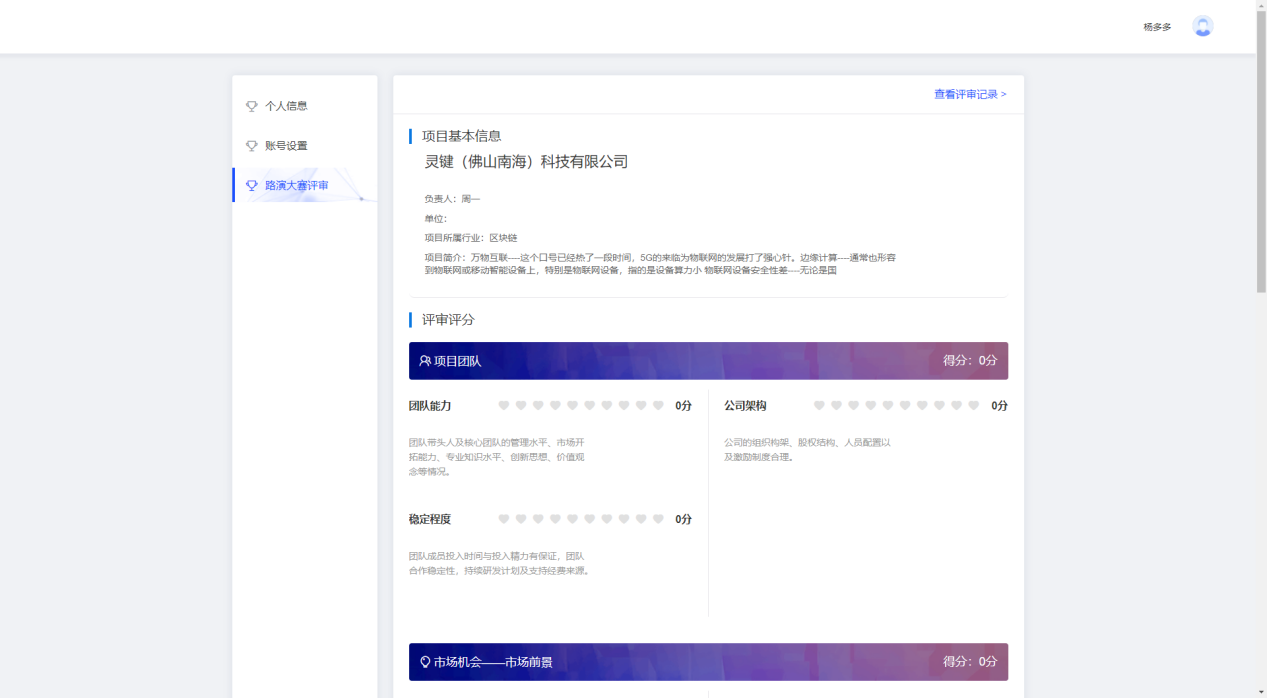This screenshot has width=1267, height=698.
Task: Go to 账号设置 in the sidebar
Action: click(x=286, y=146)
